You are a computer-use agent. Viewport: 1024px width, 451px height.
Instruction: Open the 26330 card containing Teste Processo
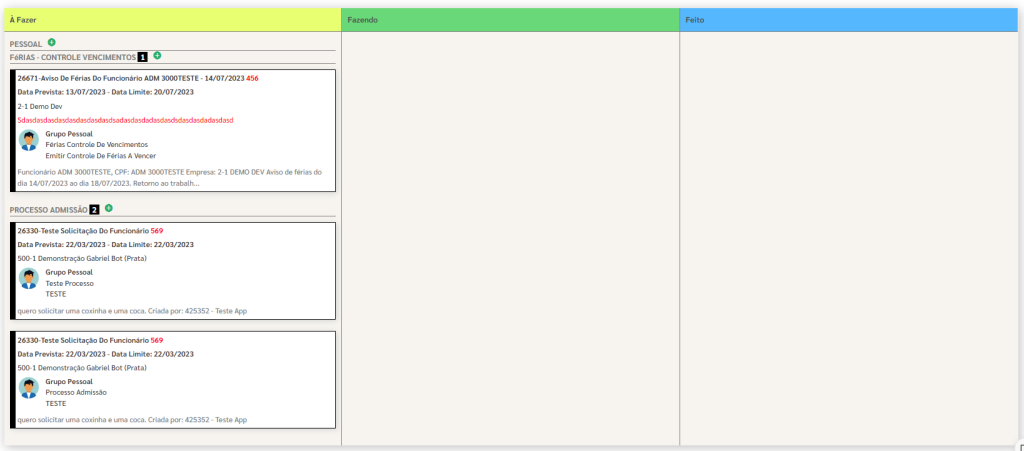click(x=173, y=271)
